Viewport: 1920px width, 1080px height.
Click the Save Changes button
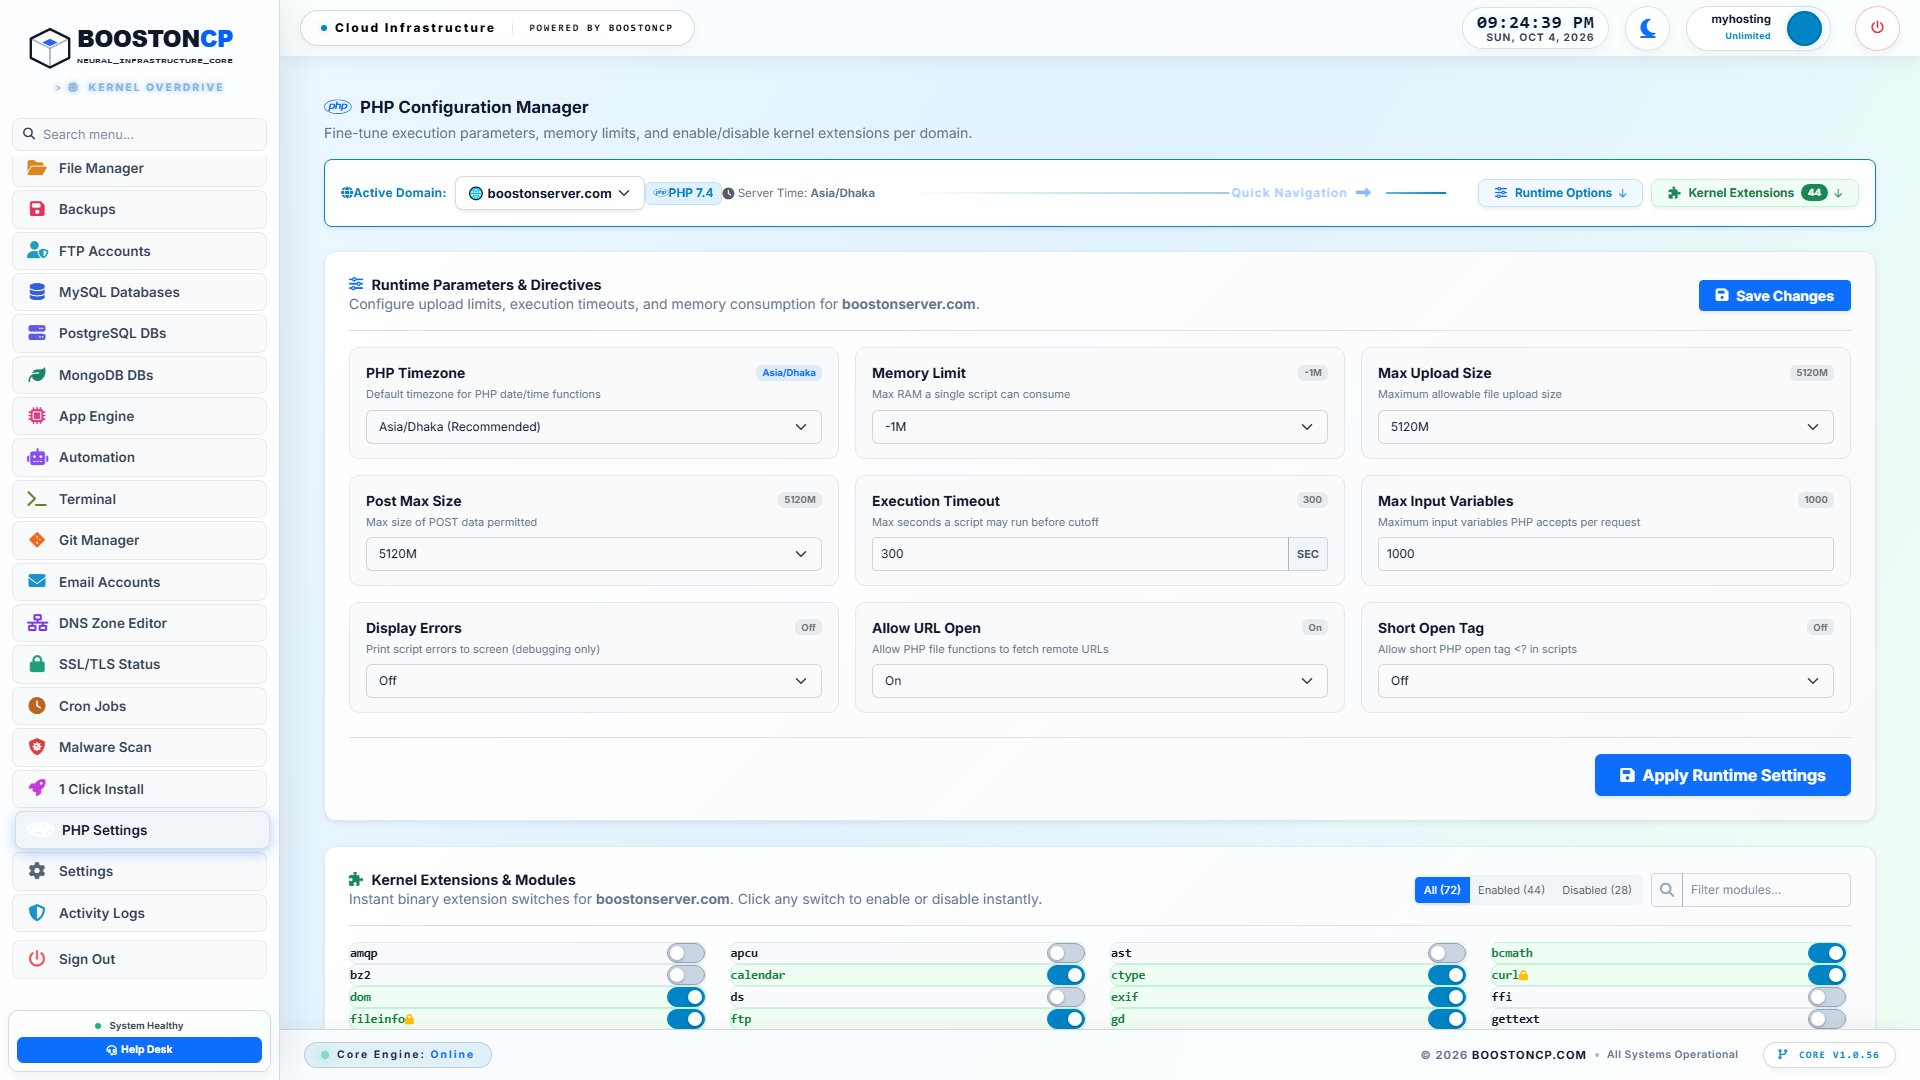pyautogui.click(x=1774, y=296)
